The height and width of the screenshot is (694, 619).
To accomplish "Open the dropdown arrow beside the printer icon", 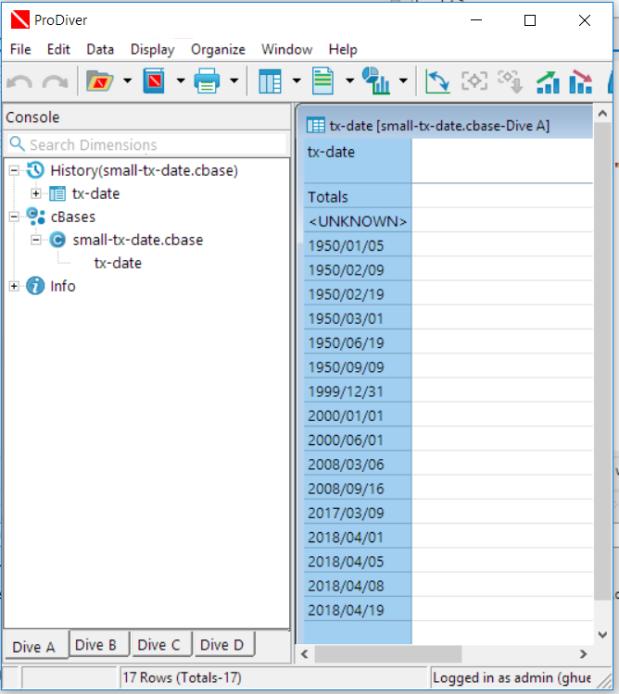I will (x=234, y=81).
